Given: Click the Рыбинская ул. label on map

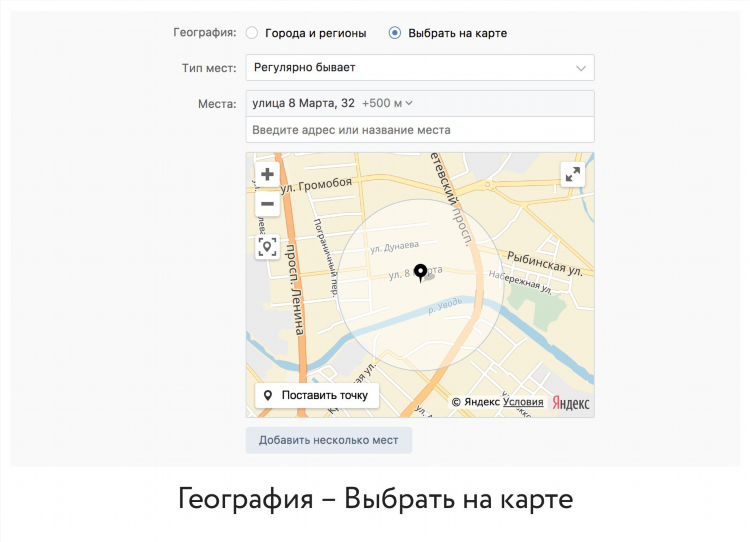Looking at the screenshot, I should pyautogui.click(x=545, y=264).
